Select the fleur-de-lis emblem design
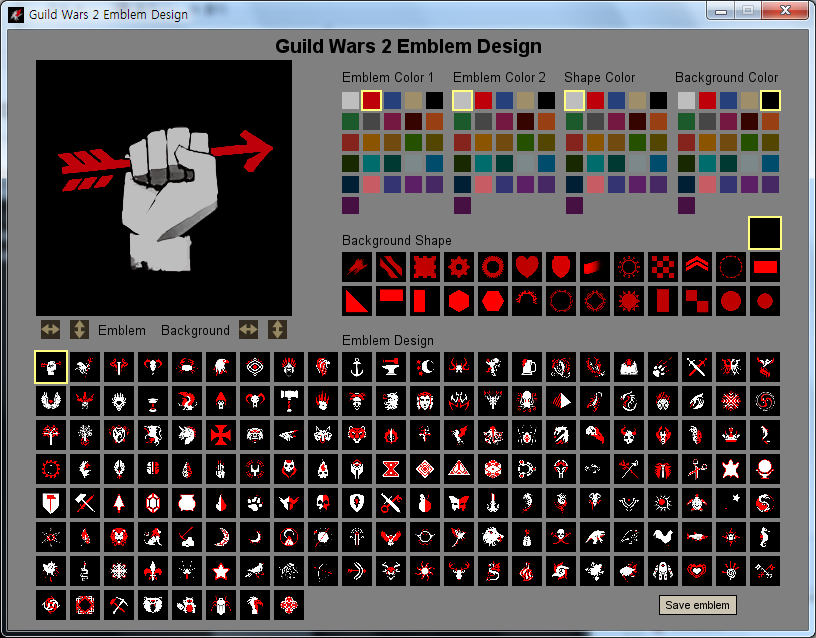This screenshot has width=816, height=638. (x=153, y=571)
